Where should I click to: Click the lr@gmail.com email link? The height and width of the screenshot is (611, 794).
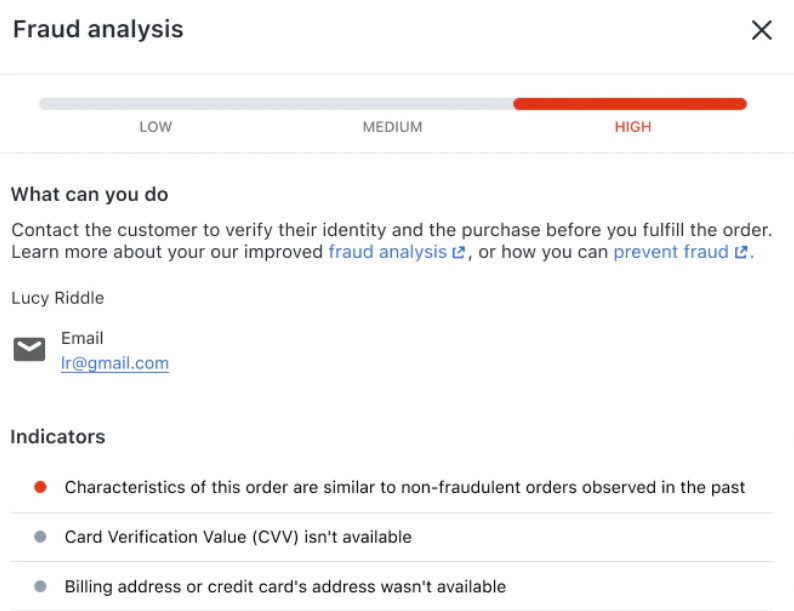pos(115,363)
